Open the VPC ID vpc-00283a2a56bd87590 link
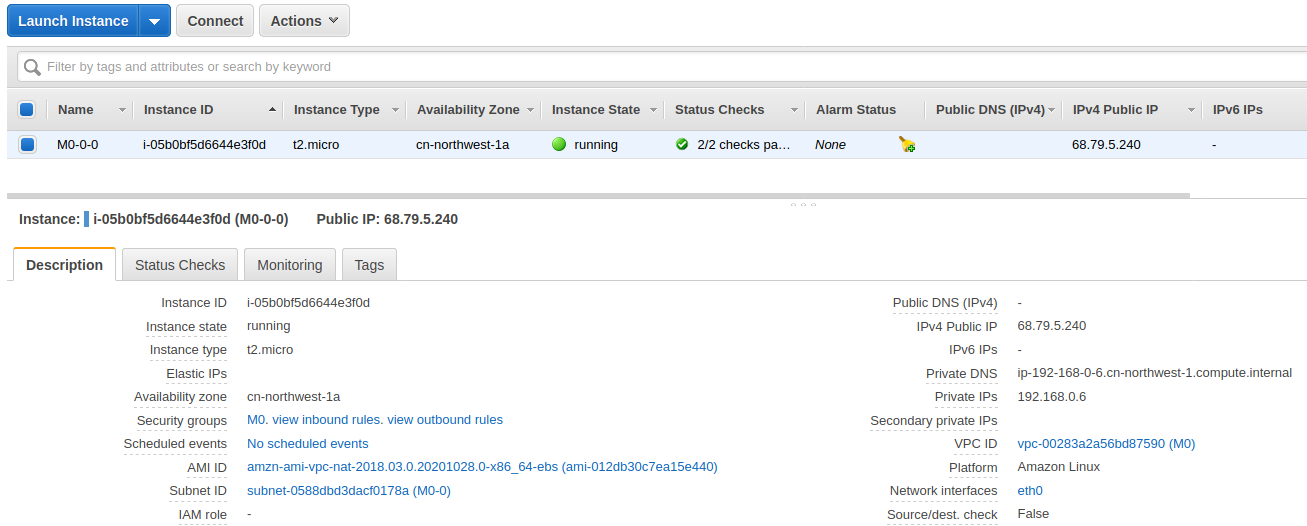Screen dimensions: 1307x526 1105,444
